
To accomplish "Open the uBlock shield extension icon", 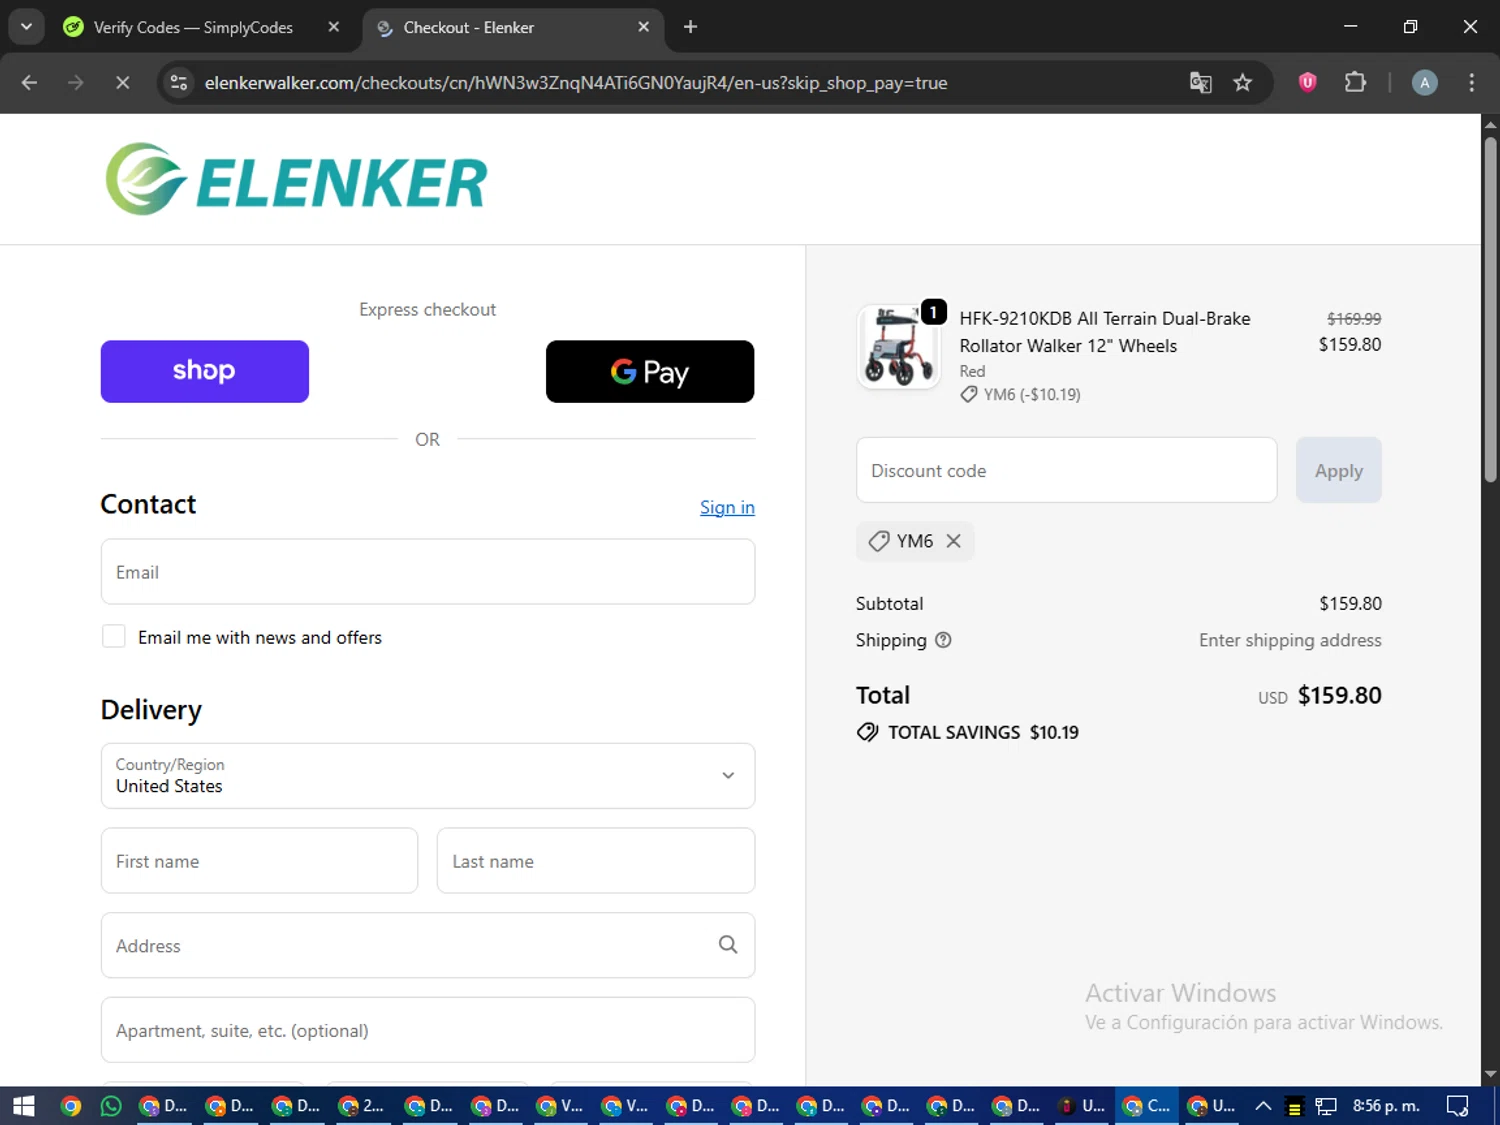I will pos(1307,83).
